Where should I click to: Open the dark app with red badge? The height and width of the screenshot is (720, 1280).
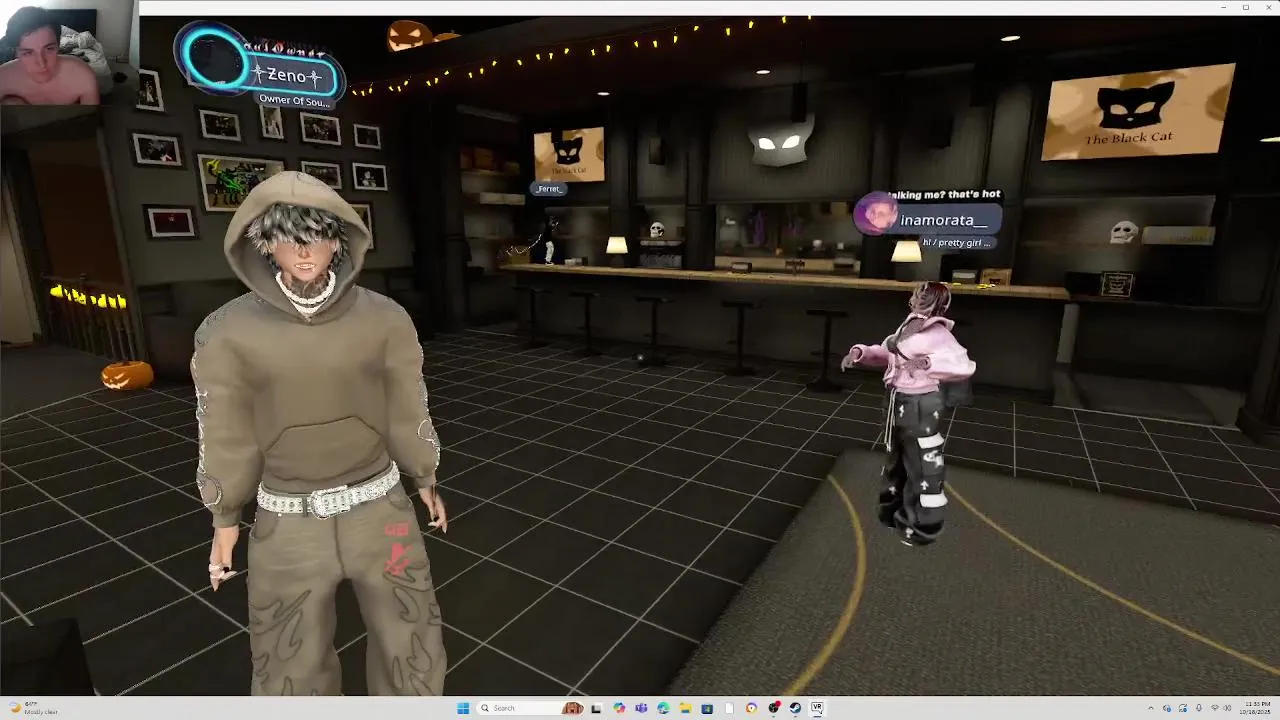[x=774, y=708]
